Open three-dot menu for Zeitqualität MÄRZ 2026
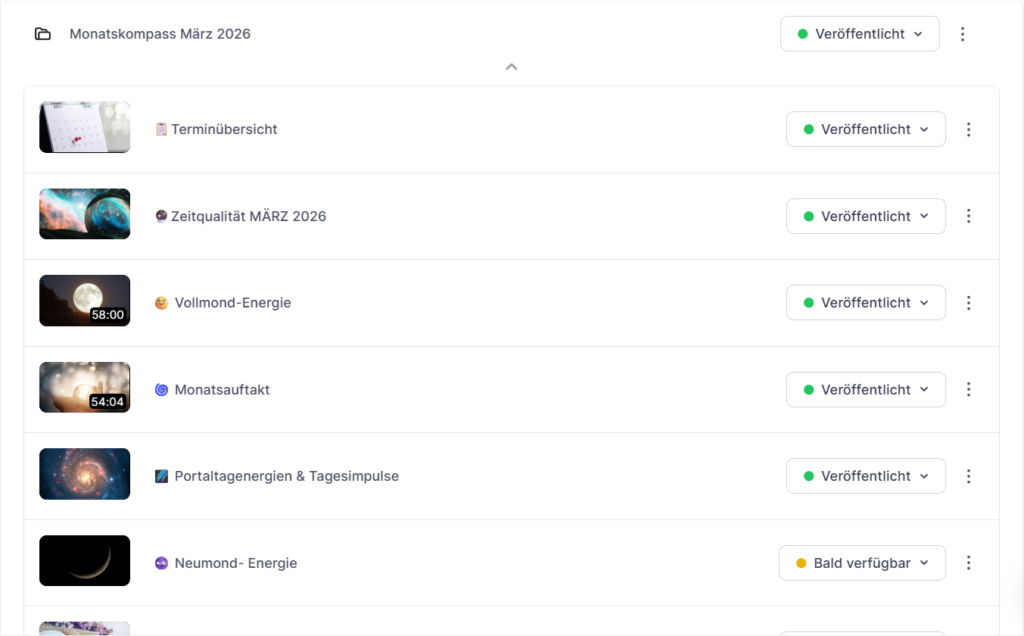This screenshot has width=1024, height=636. click(967, 216)
